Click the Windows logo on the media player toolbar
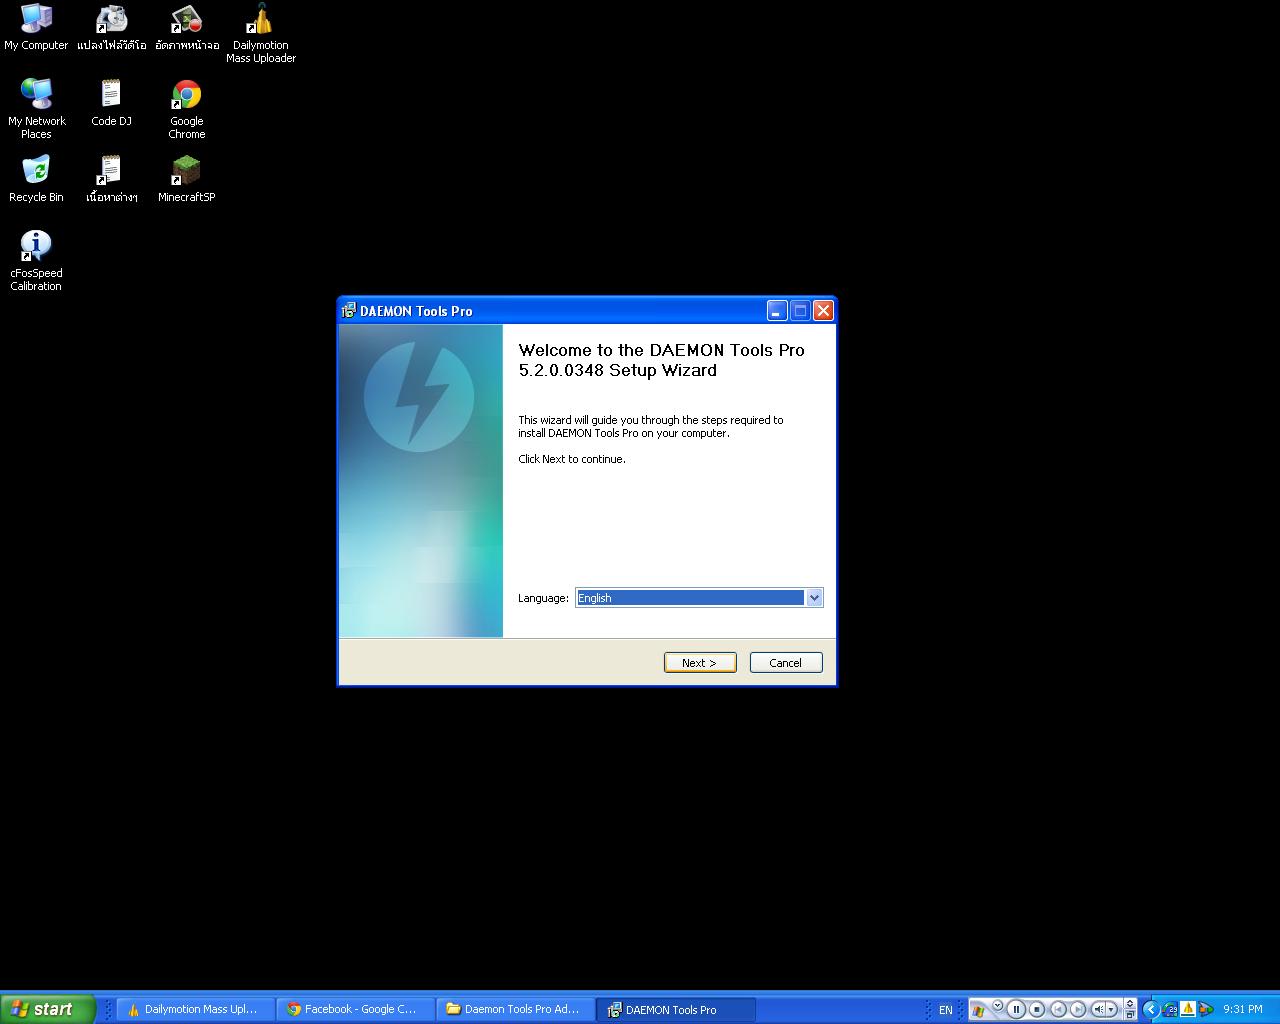1280x1024 pixels. [978, 1011]
